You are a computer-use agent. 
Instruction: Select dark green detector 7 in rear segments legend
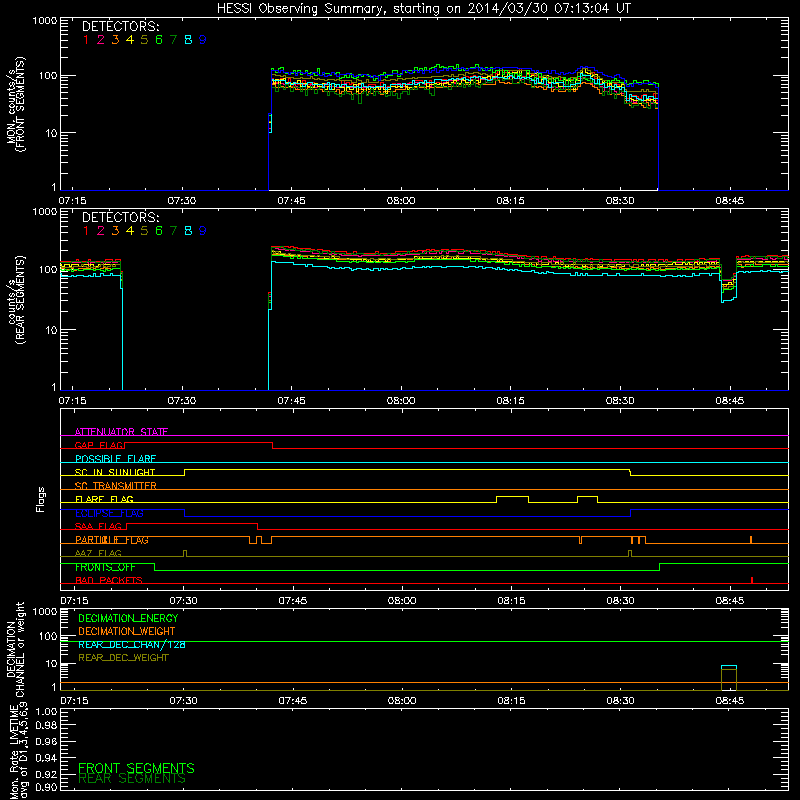(x=173, y=231)
